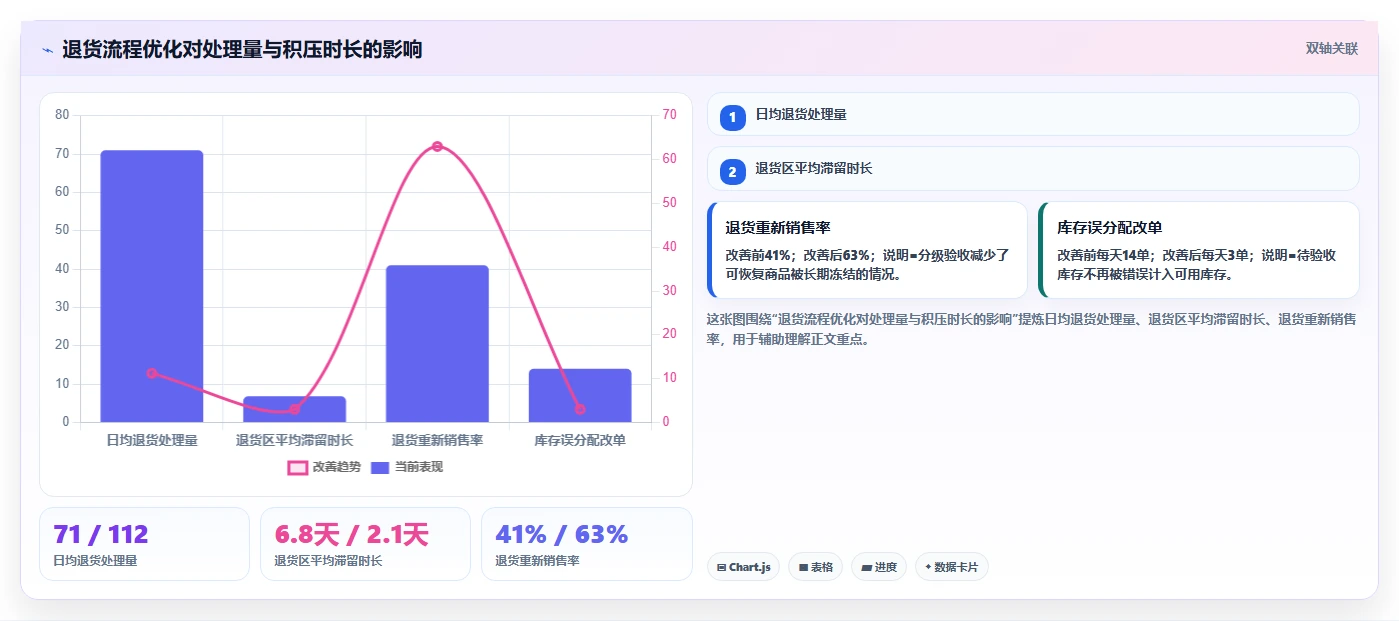This screenshot has width=1399, height=621.
Task: Click the blue 当前表现 legend swatch
Action: [x=380, y=467]
